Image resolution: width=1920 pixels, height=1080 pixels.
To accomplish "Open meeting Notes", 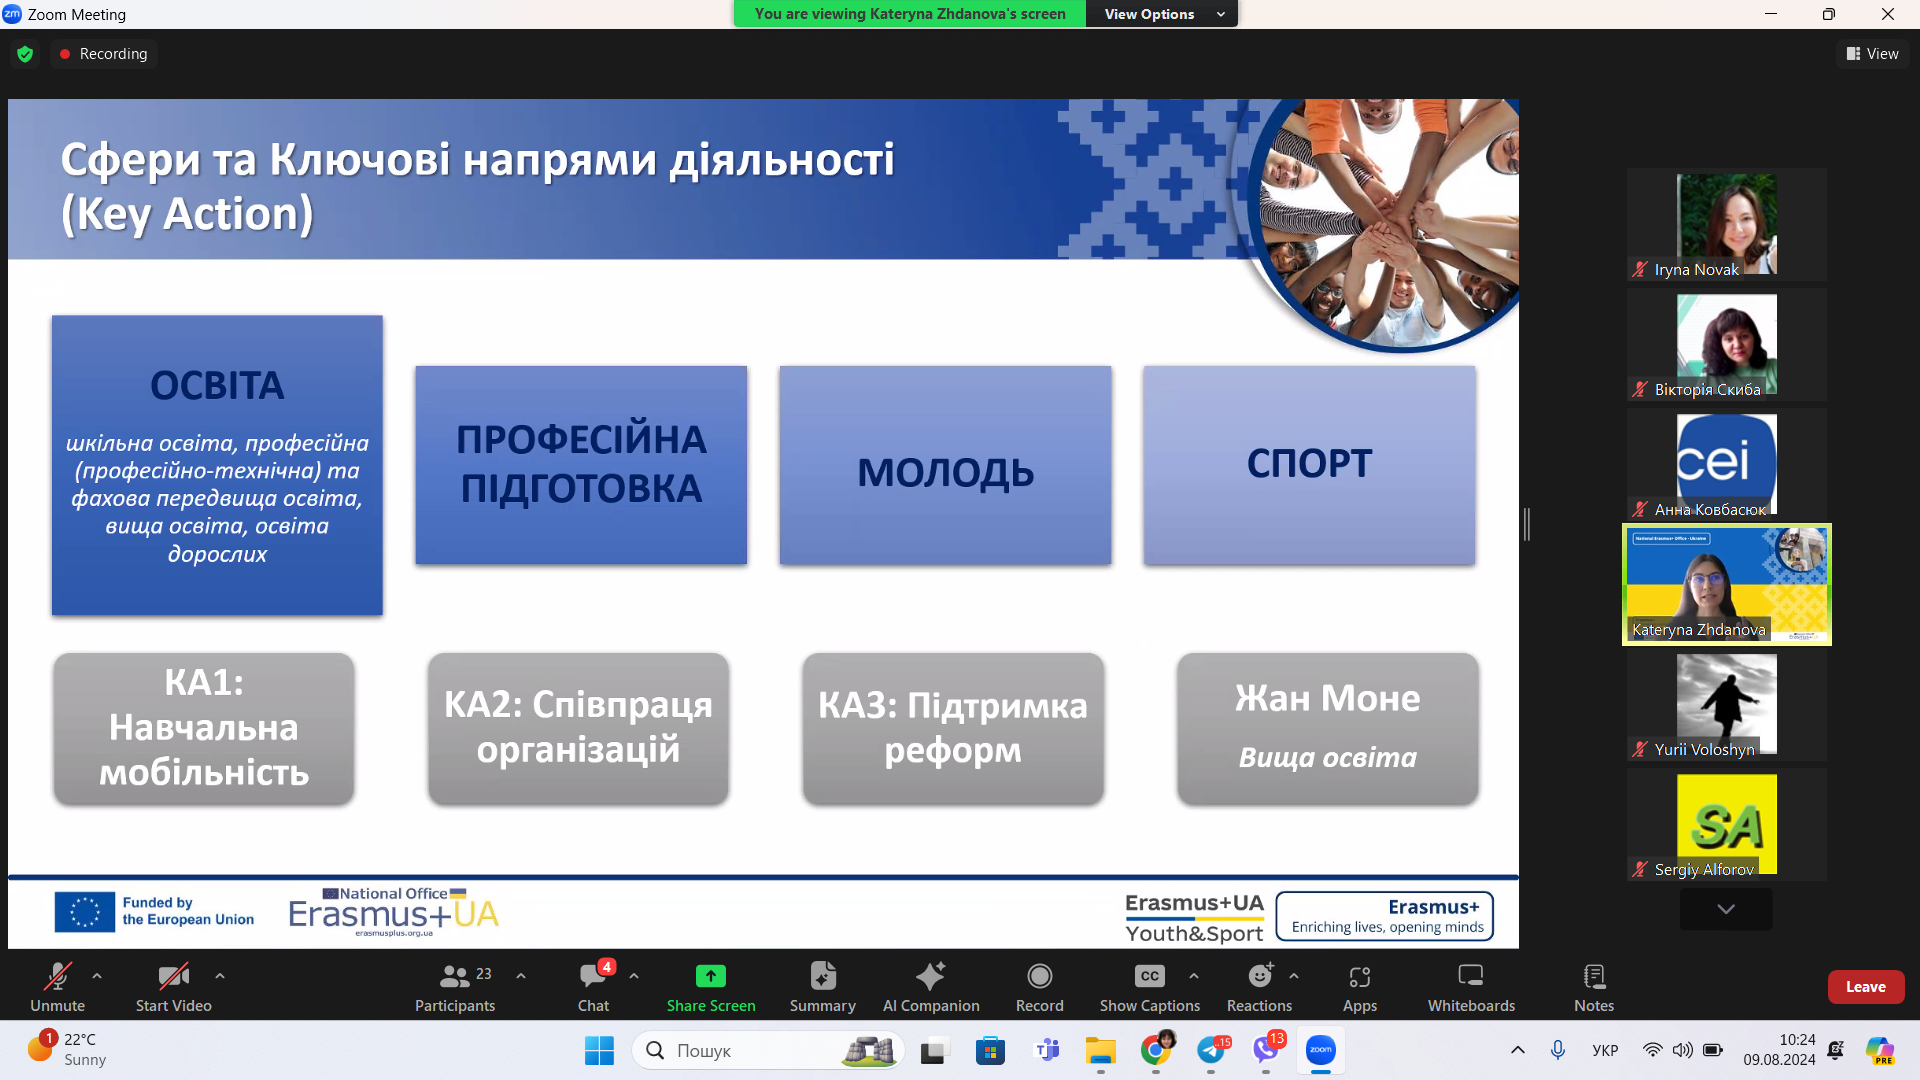I will click(x=1593, y=985).
